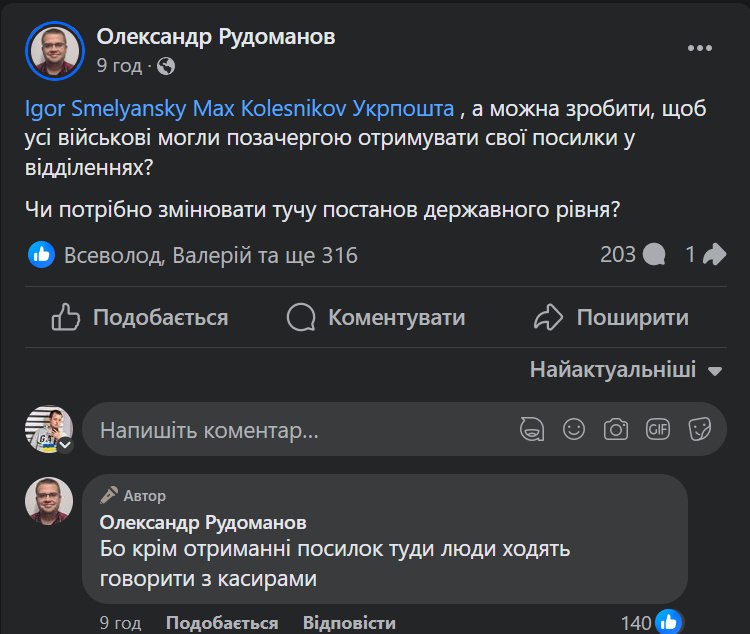Open avatar sticker picker in comment box
The width and height of the screenshot is (750, 634).
click(533, 430)
